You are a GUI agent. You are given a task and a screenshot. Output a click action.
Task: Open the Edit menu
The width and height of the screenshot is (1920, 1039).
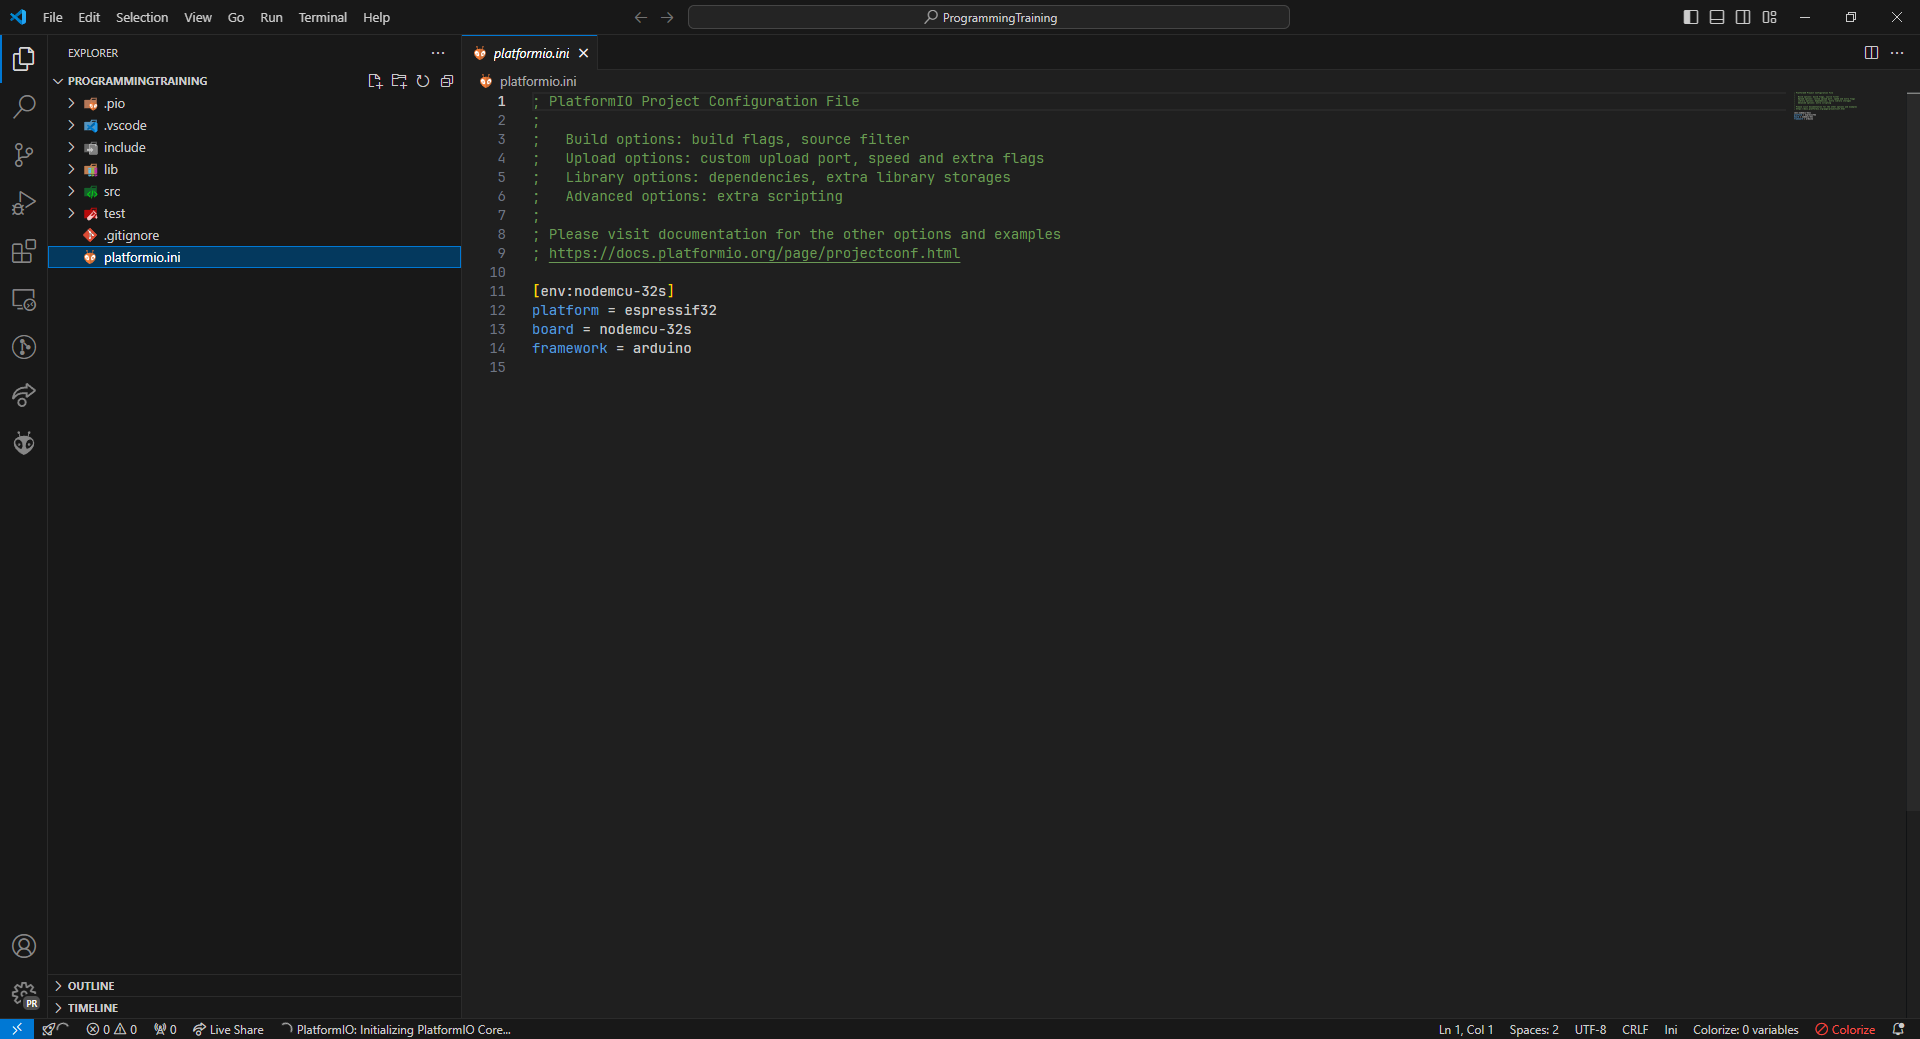coord(89,17)
